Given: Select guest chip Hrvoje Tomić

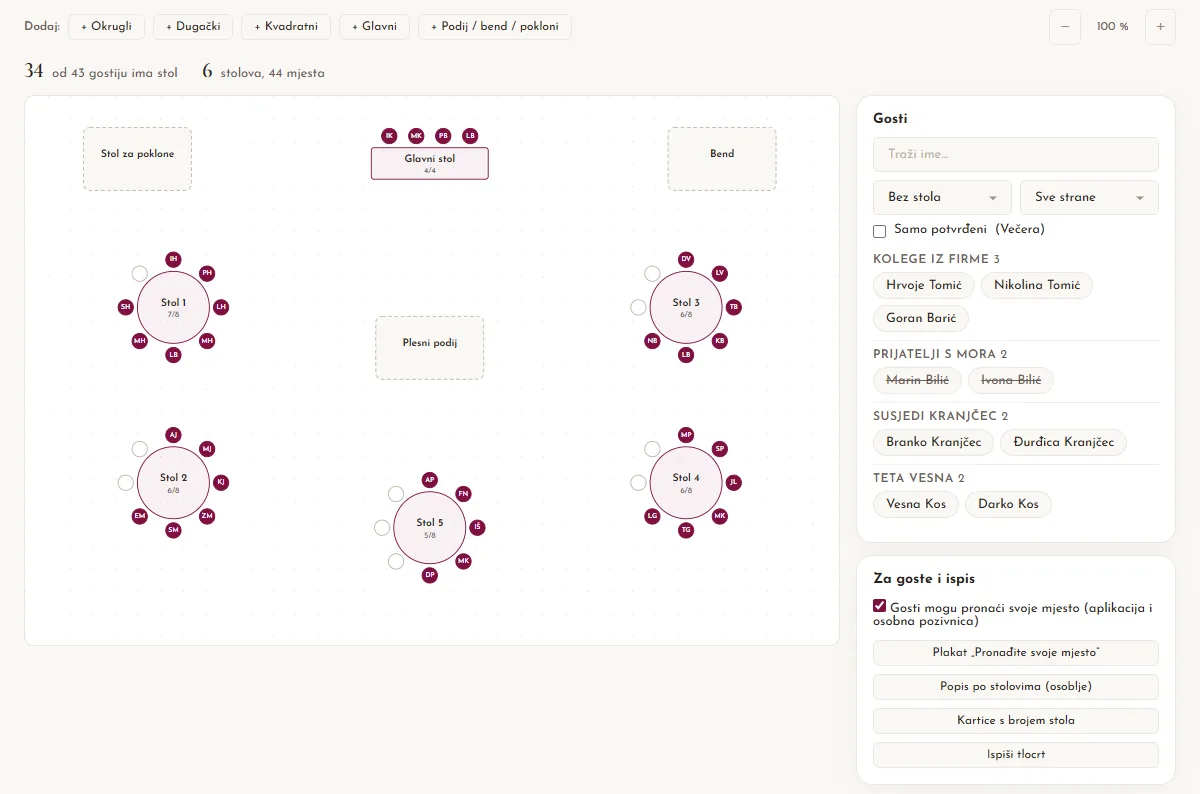Looking at the screenshot, I should [x=924, y=285].
